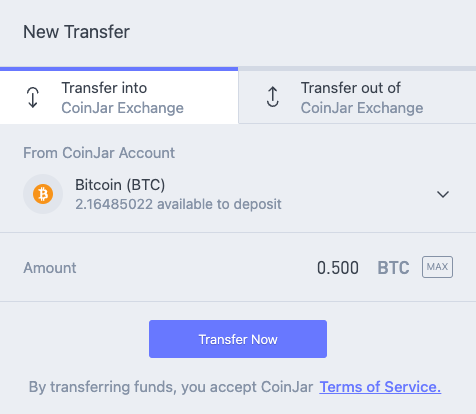Click 'CoinJar Exchange' subtitle under Transfer into

tap(122, 108)
